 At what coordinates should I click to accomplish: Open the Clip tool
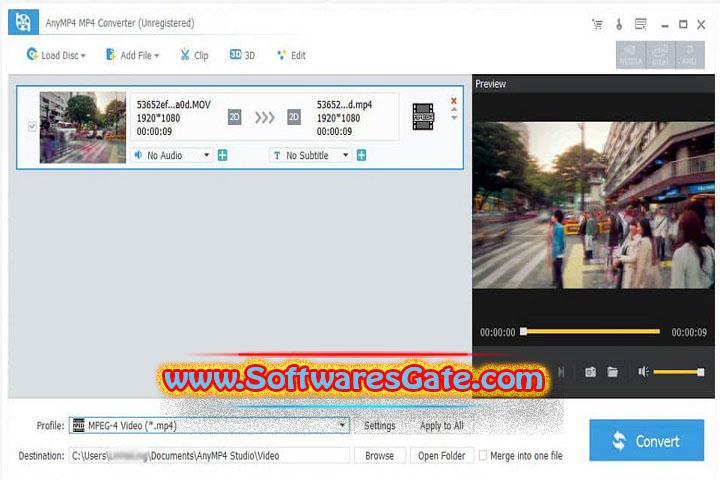pos(194,55)
